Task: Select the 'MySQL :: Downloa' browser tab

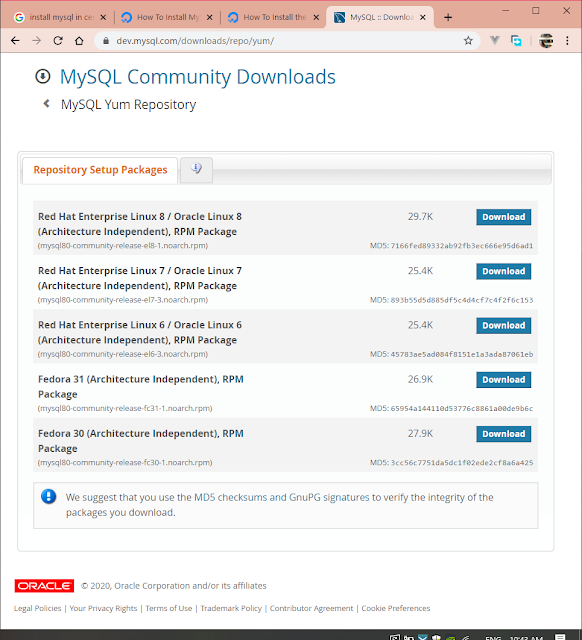Action: coord(380,17)
